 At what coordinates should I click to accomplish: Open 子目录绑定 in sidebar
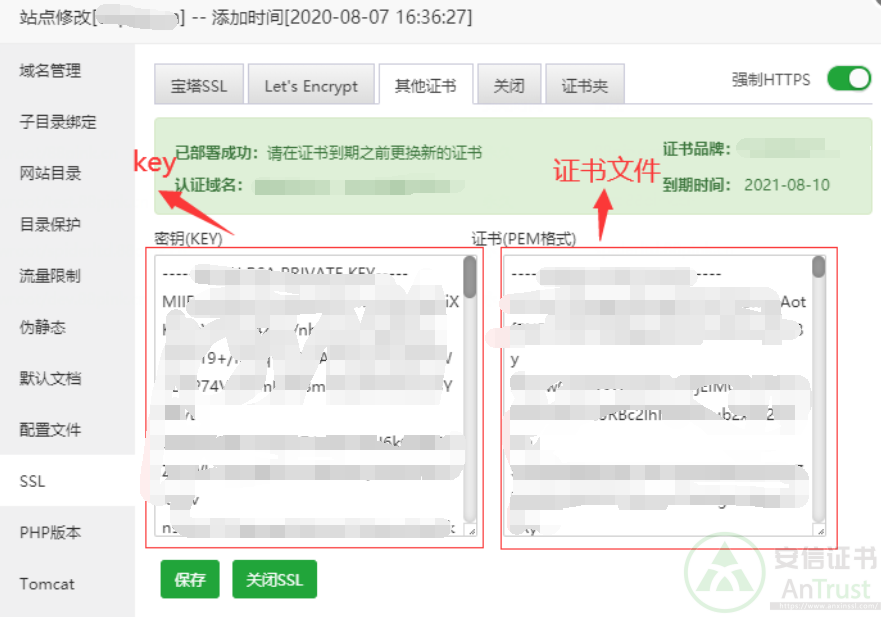click(x=58, y=122)
